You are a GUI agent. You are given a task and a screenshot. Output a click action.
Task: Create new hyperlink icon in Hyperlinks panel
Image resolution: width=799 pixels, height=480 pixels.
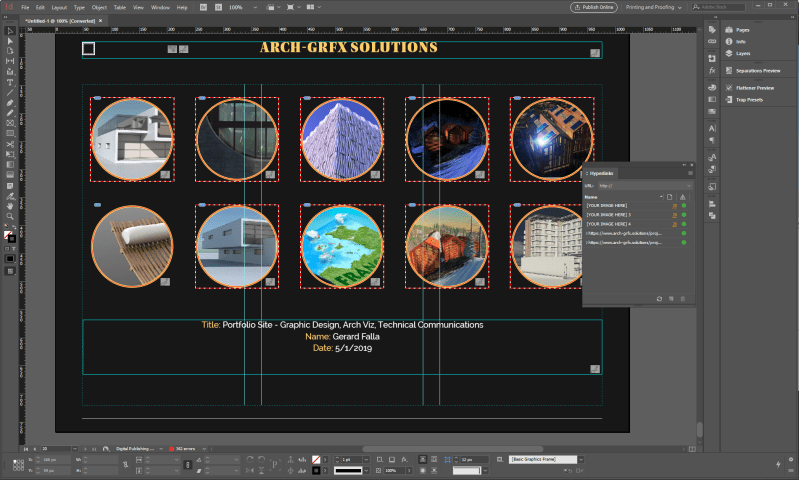(671, 299)
